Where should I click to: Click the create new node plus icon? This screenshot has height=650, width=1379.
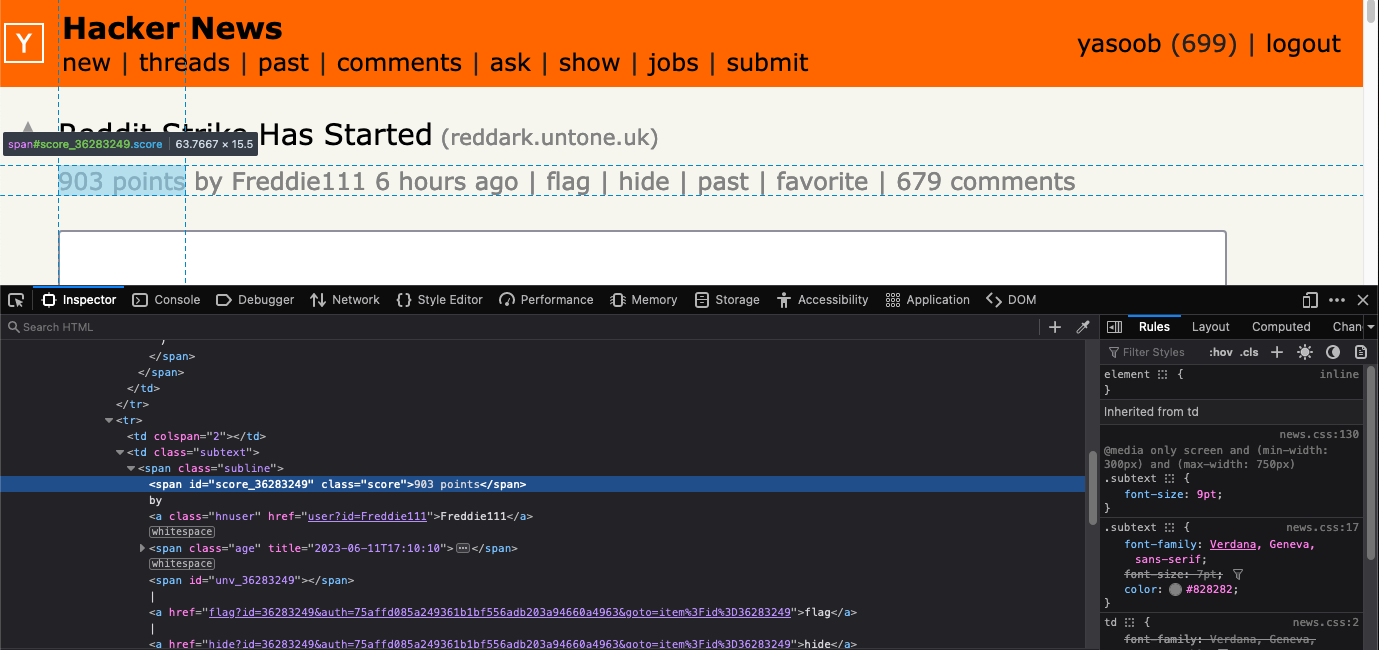pyautogui.click(x=1054, y=327)
